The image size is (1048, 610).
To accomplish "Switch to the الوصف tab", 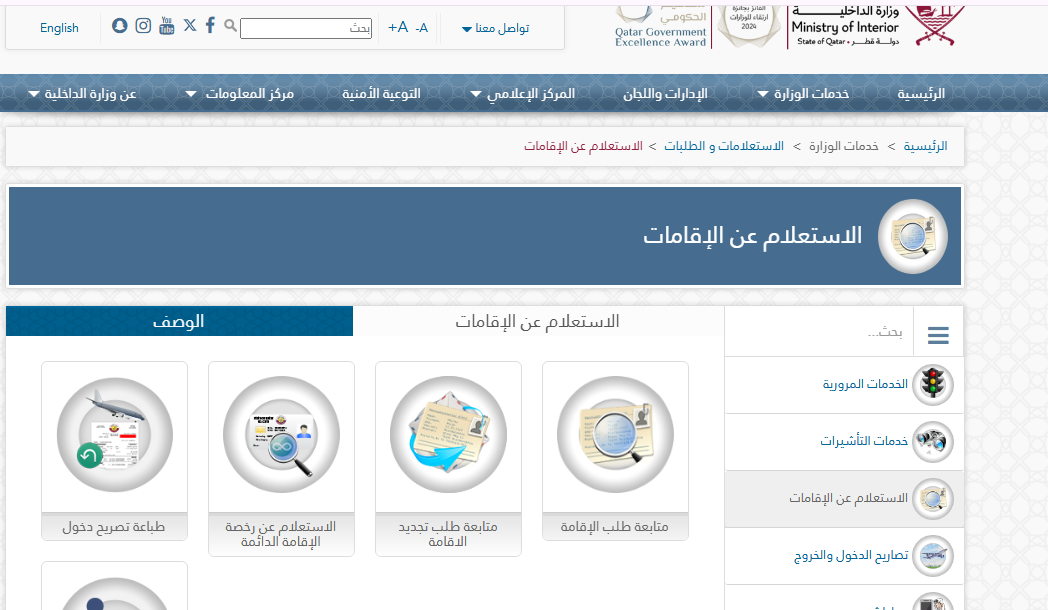I will pyautogui.click(x=179, y=321).
